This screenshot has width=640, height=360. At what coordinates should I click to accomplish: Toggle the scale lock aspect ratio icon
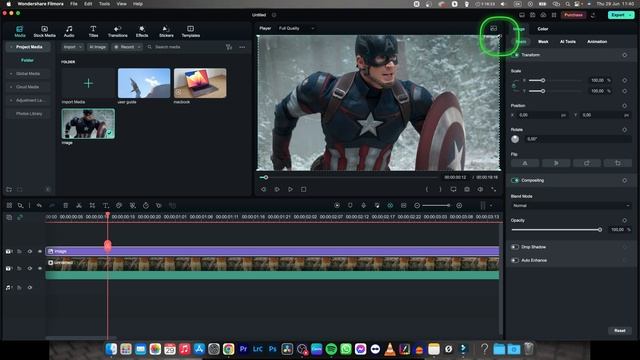click(x=514, y=86)
